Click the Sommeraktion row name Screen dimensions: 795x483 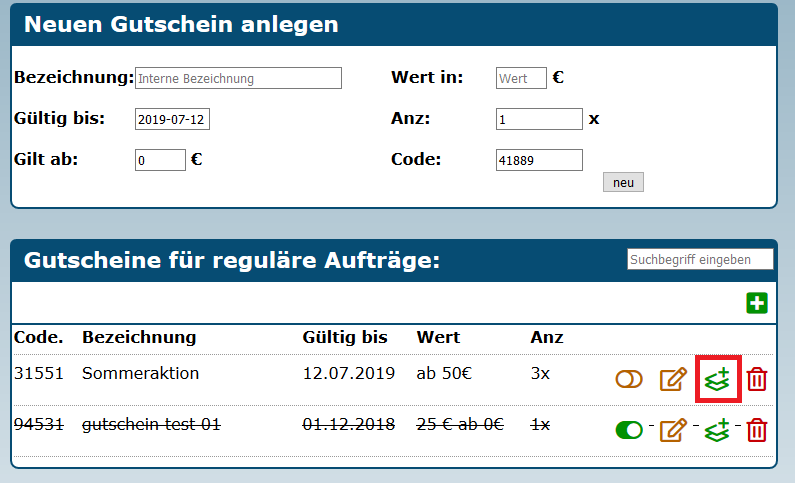tap(141, 374)
